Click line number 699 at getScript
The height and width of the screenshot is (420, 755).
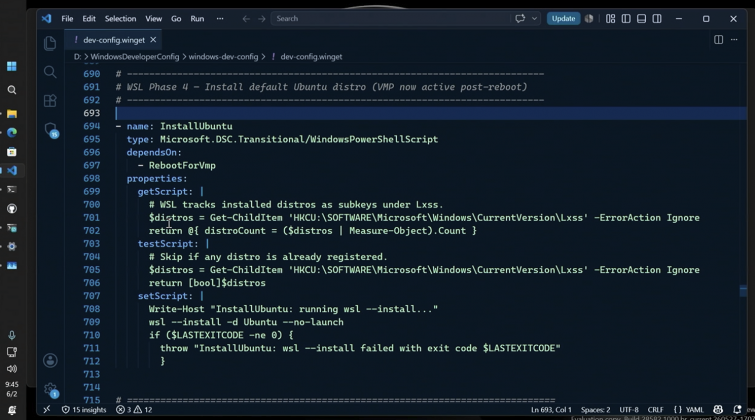[91, 191]
